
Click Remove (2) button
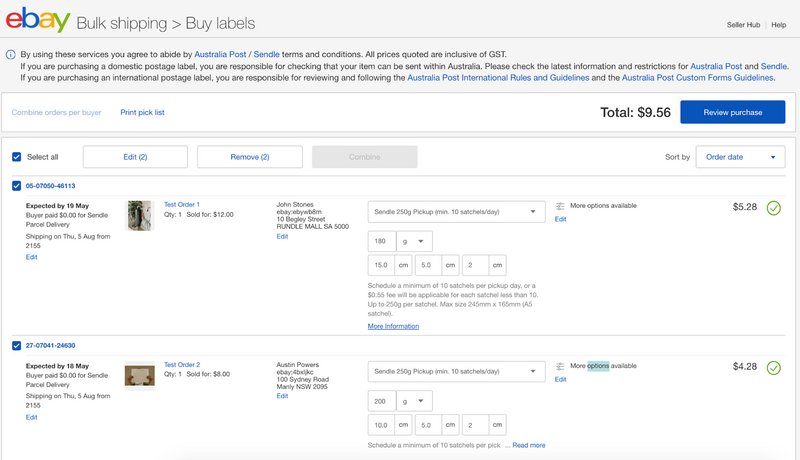pyautogui.click(x=249, y=157)
